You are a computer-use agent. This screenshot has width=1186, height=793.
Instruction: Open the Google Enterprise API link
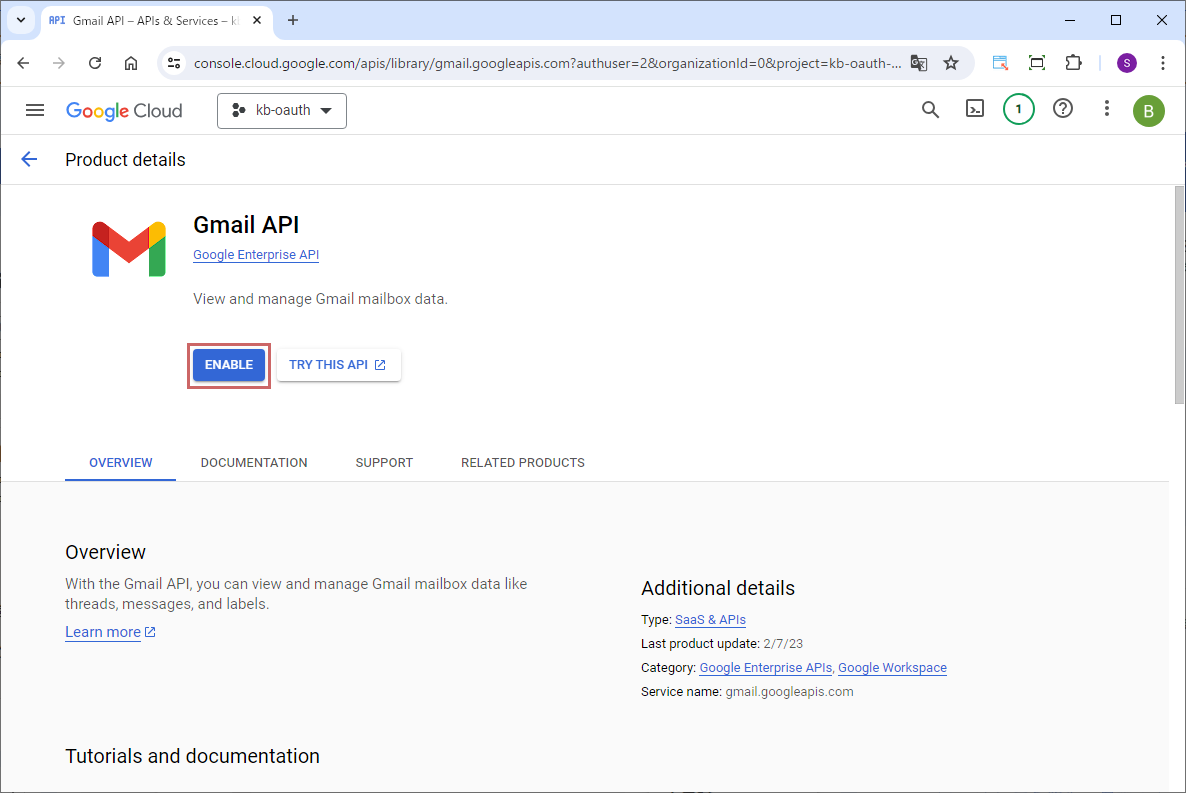(x=256, y=255)
